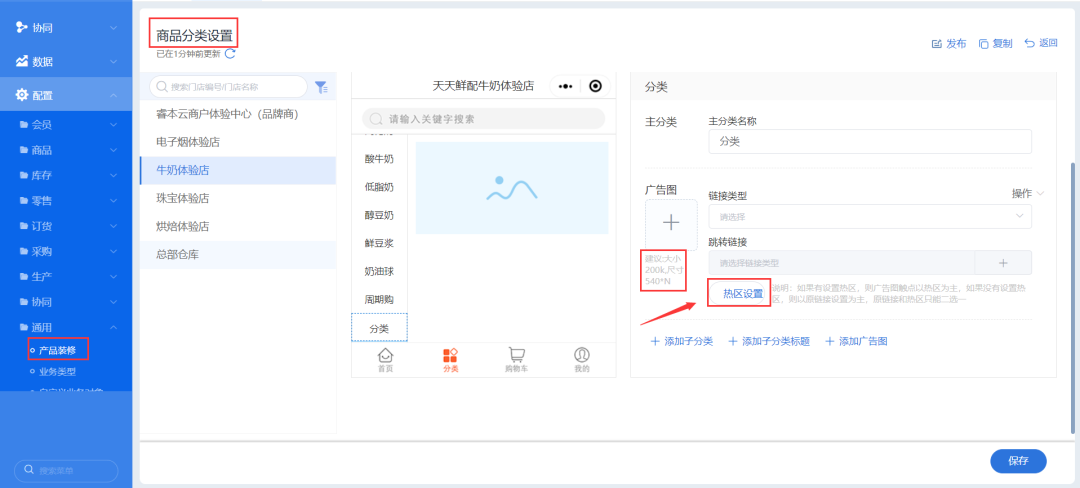Click the placeholder banner image in preview
Viewport: 1080px width, 488px height.
pos(512,188)
